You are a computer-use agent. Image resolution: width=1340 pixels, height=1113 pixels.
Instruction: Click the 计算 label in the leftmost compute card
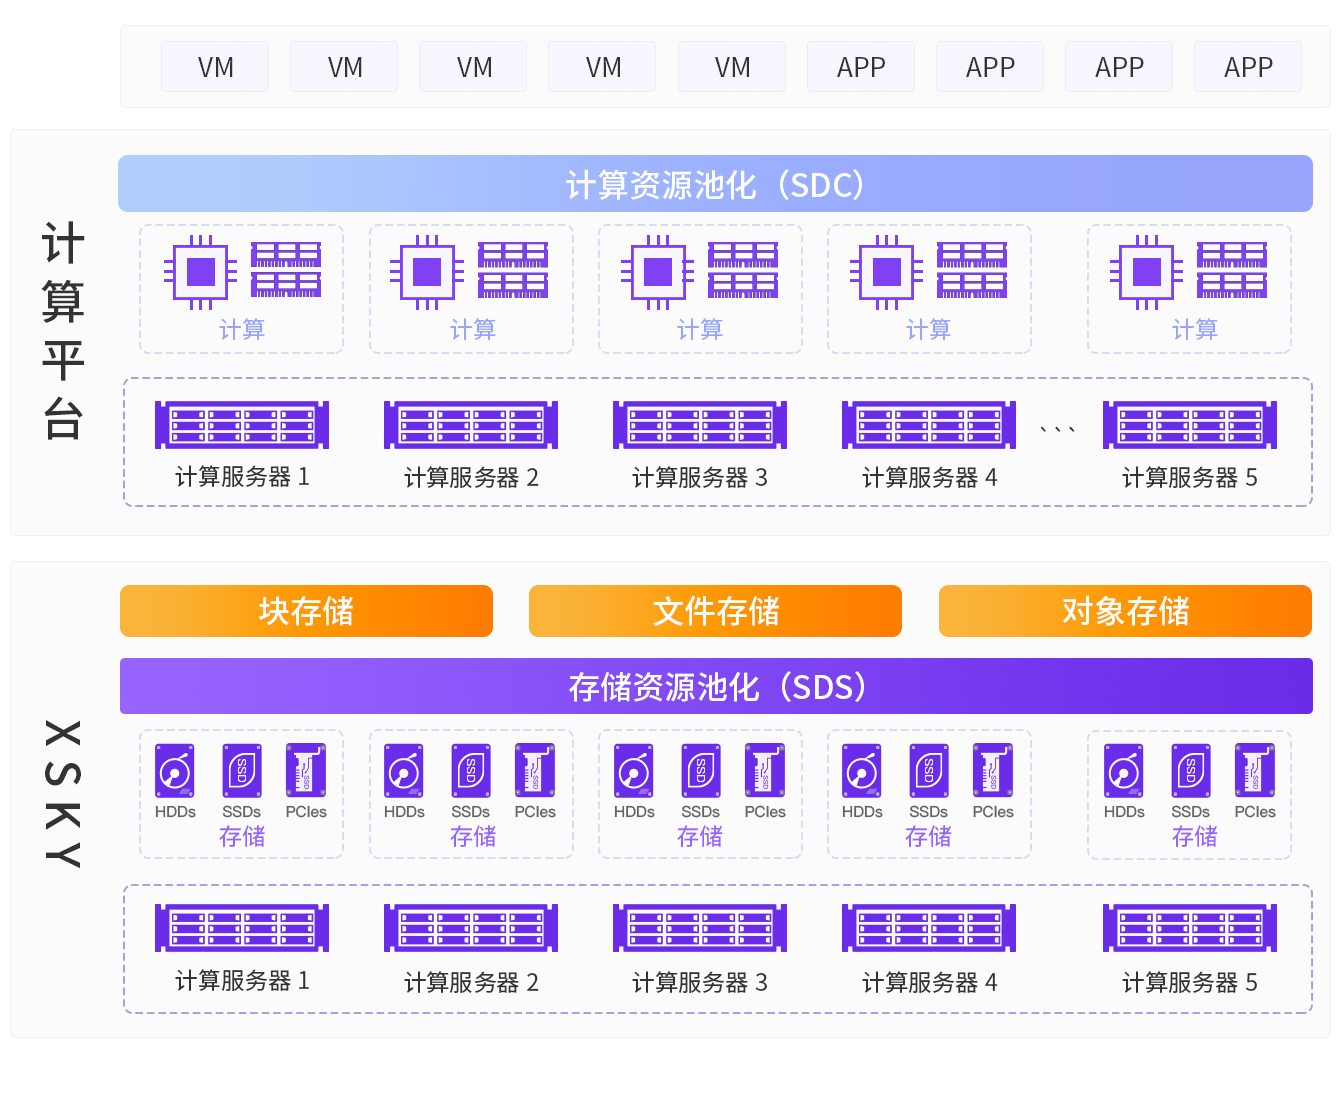pyautogui.click(x=242, y=330)
